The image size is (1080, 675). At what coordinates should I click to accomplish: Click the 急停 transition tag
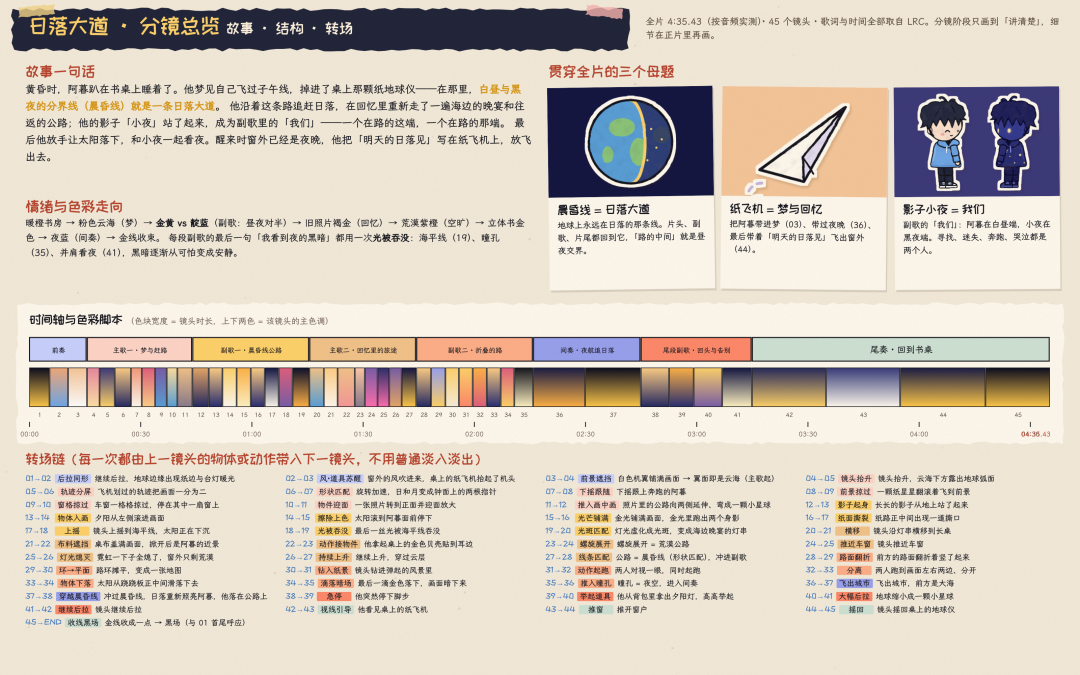click(333, 596)
